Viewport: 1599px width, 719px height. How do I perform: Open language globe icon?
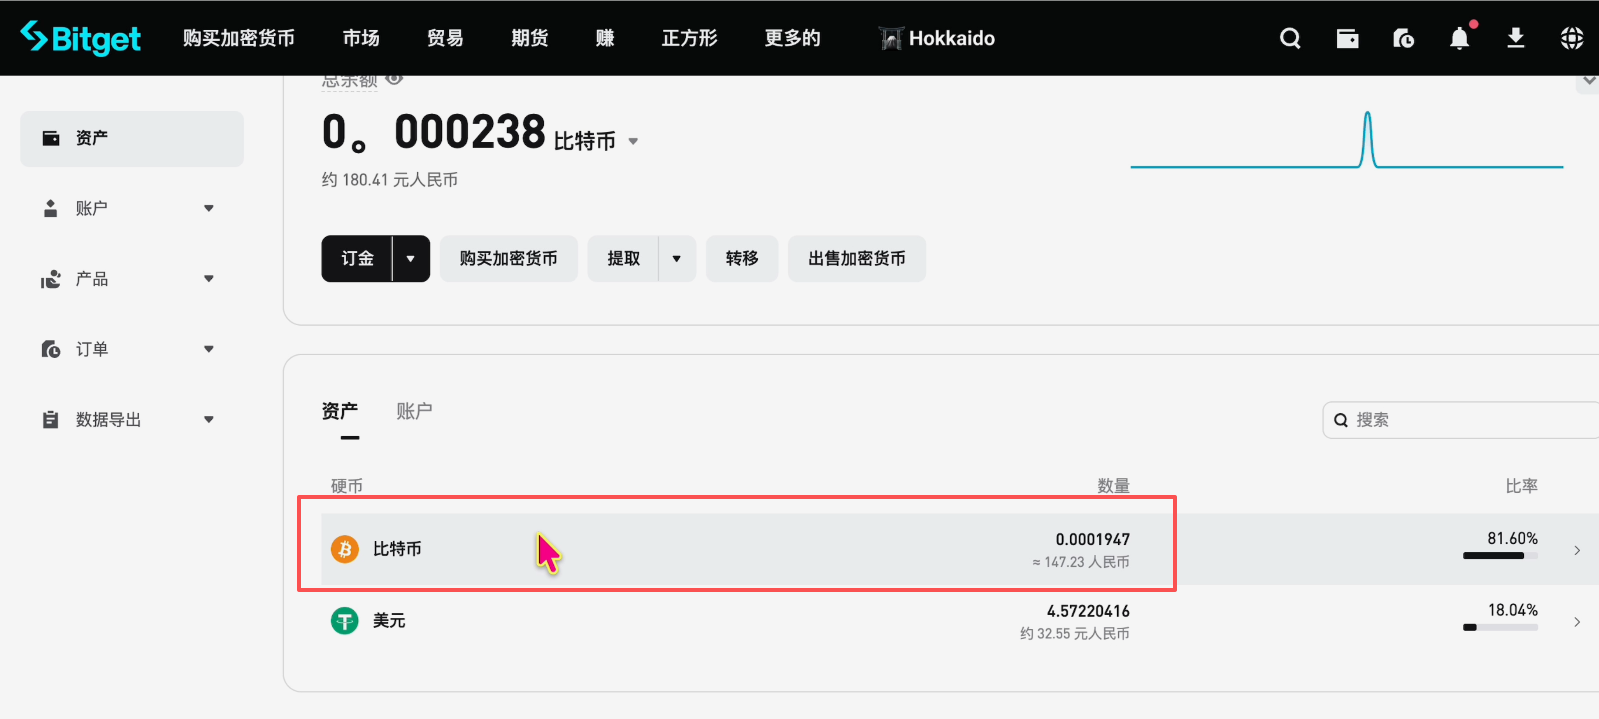[1571, 38]
